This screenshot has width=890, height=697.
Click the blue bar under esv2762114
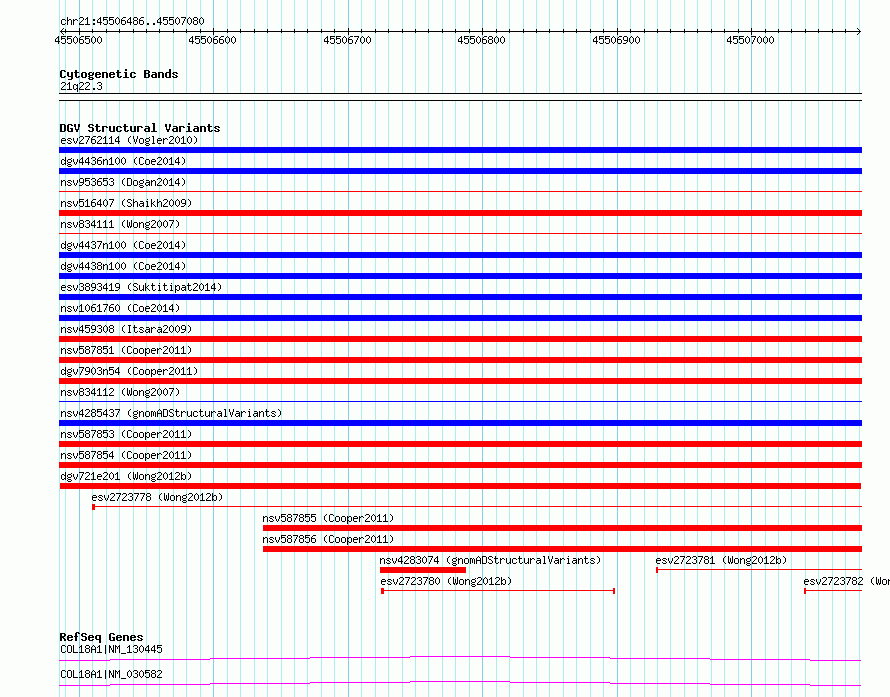coord(460,150)
